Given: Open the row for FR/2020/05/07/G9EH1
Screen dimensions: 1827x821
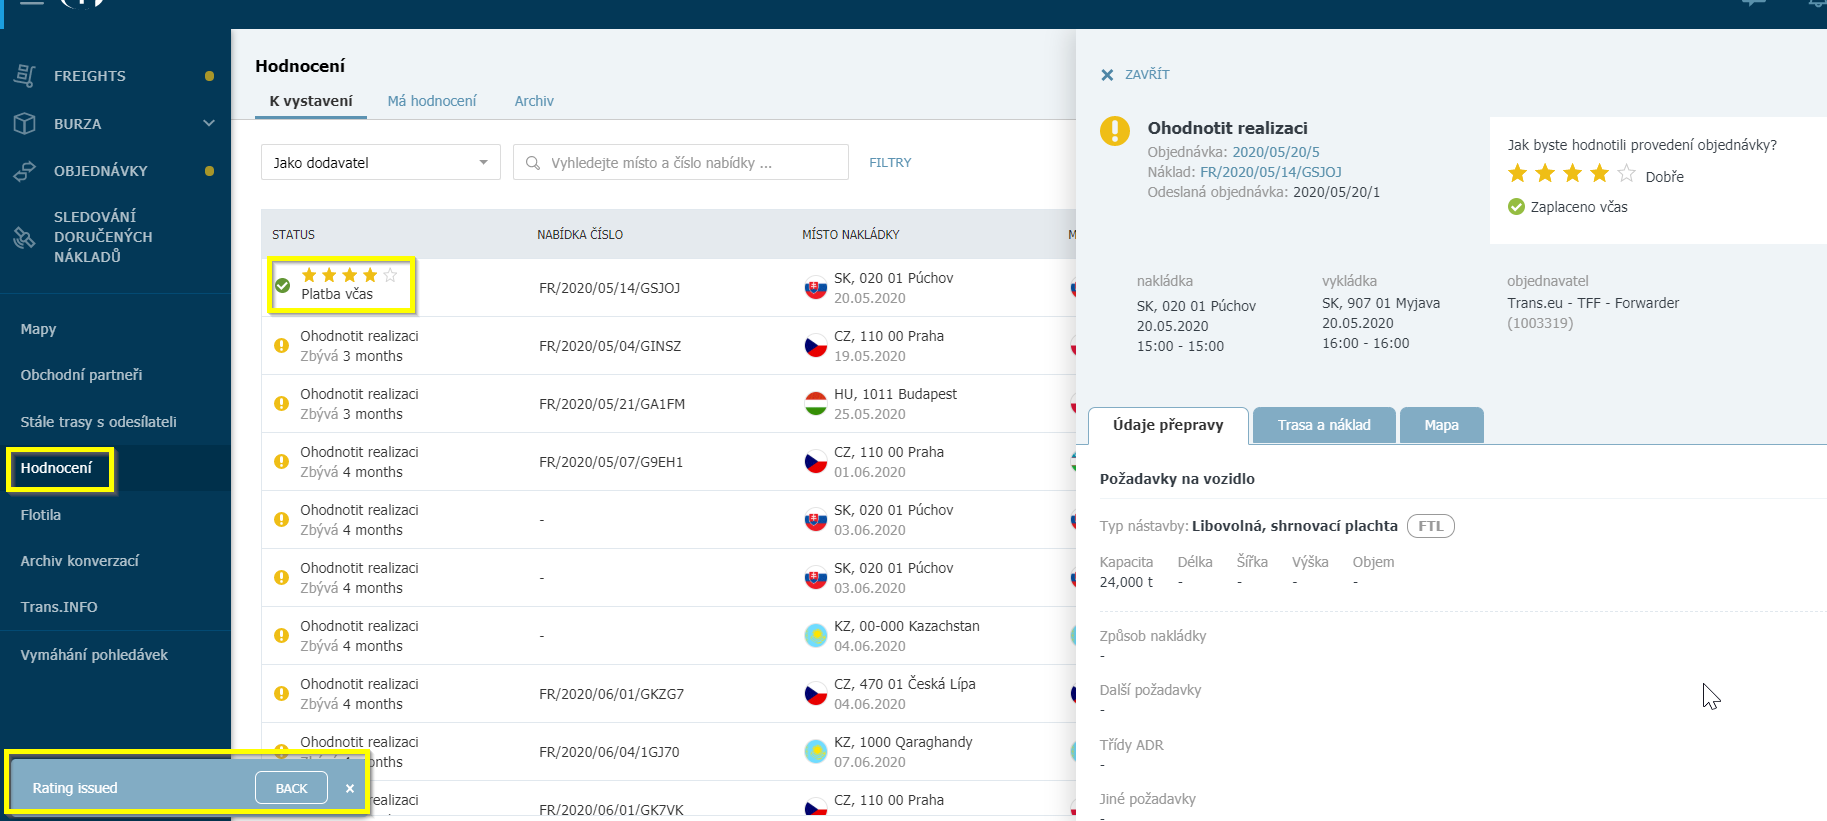Looking at the screenshot, I should click(x=668, y=462).
